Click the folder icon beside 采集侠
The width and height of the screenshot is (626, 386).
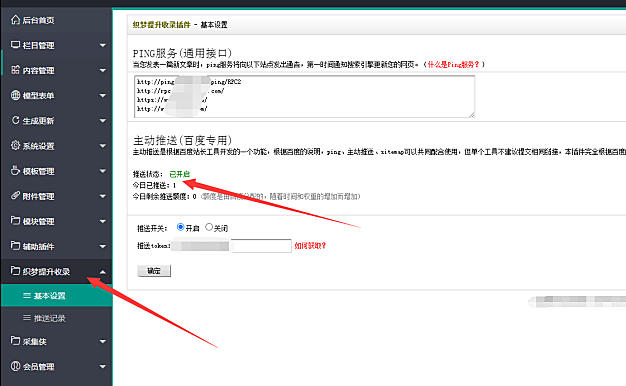click(15, 341)
